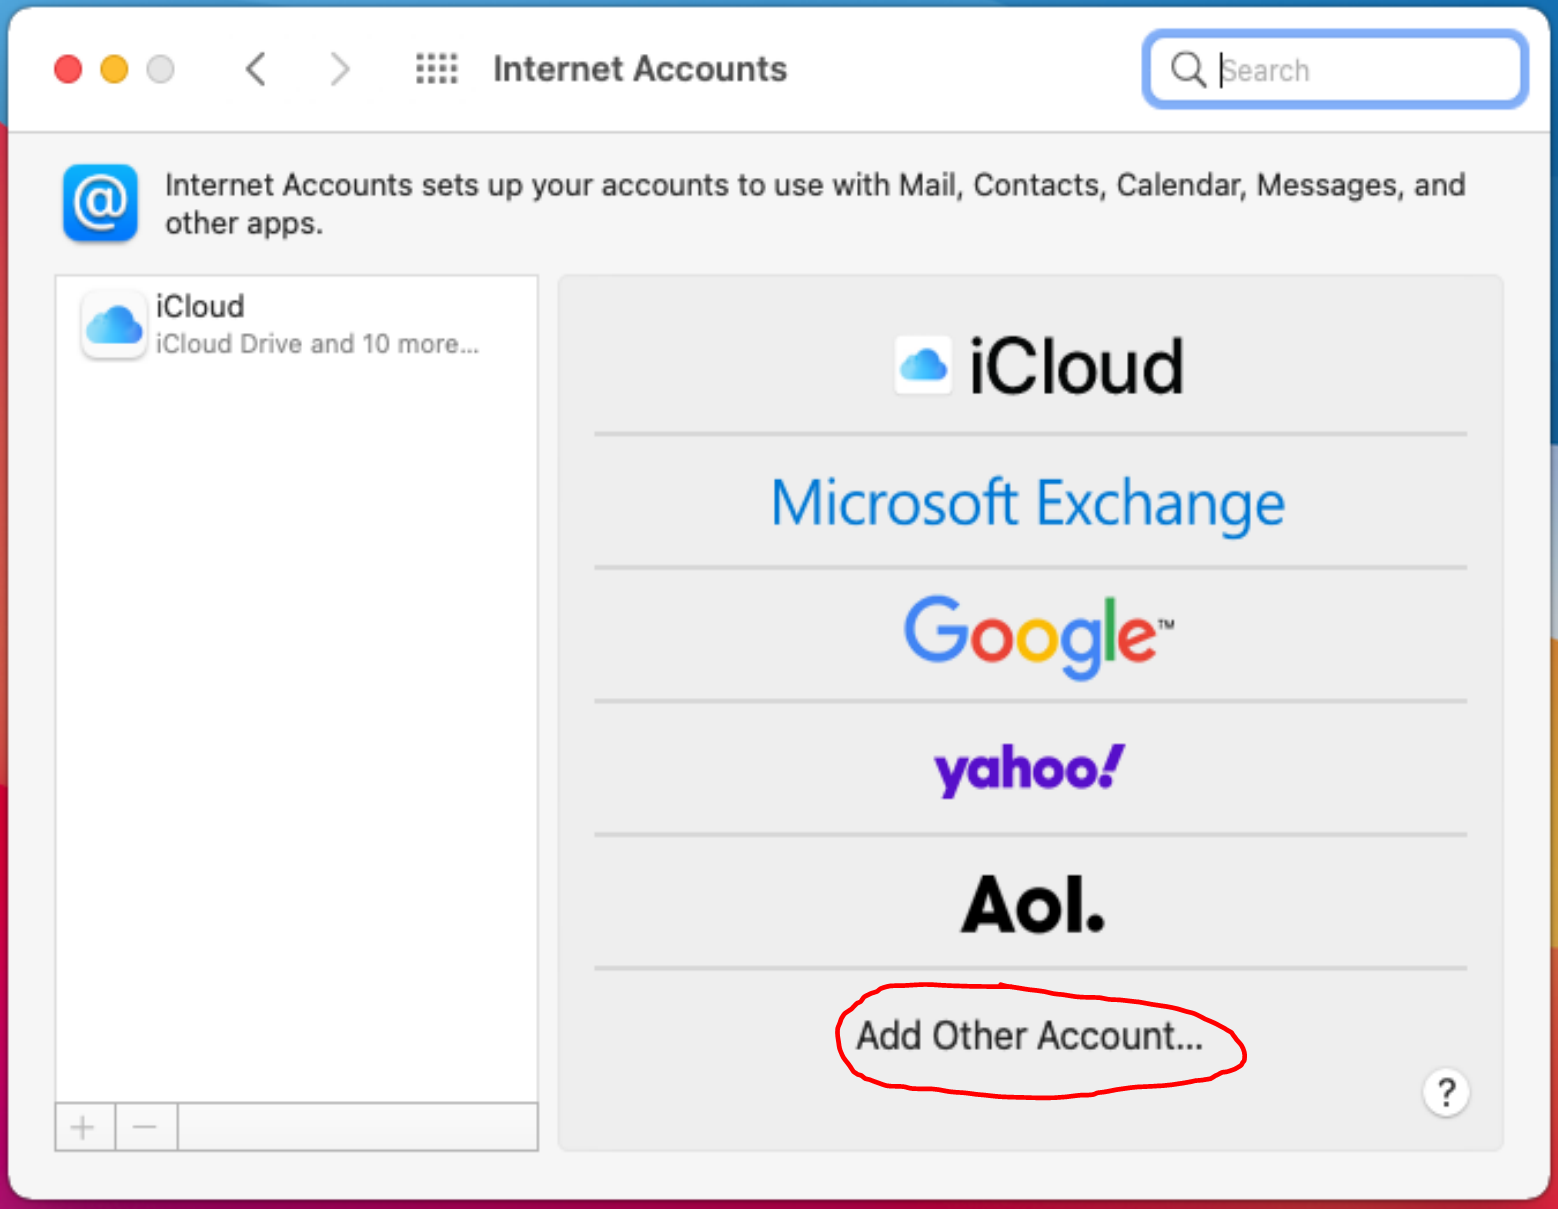
Task: Click the Internet Accounts window title
Action: tap(640, 69)
